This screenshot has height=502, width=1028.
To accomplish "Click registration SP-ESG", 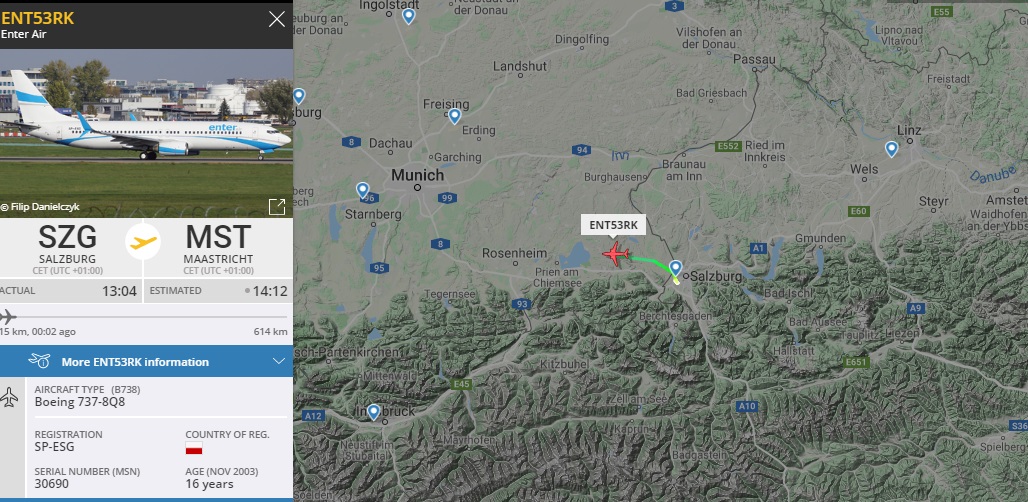I will pos(54,447).
